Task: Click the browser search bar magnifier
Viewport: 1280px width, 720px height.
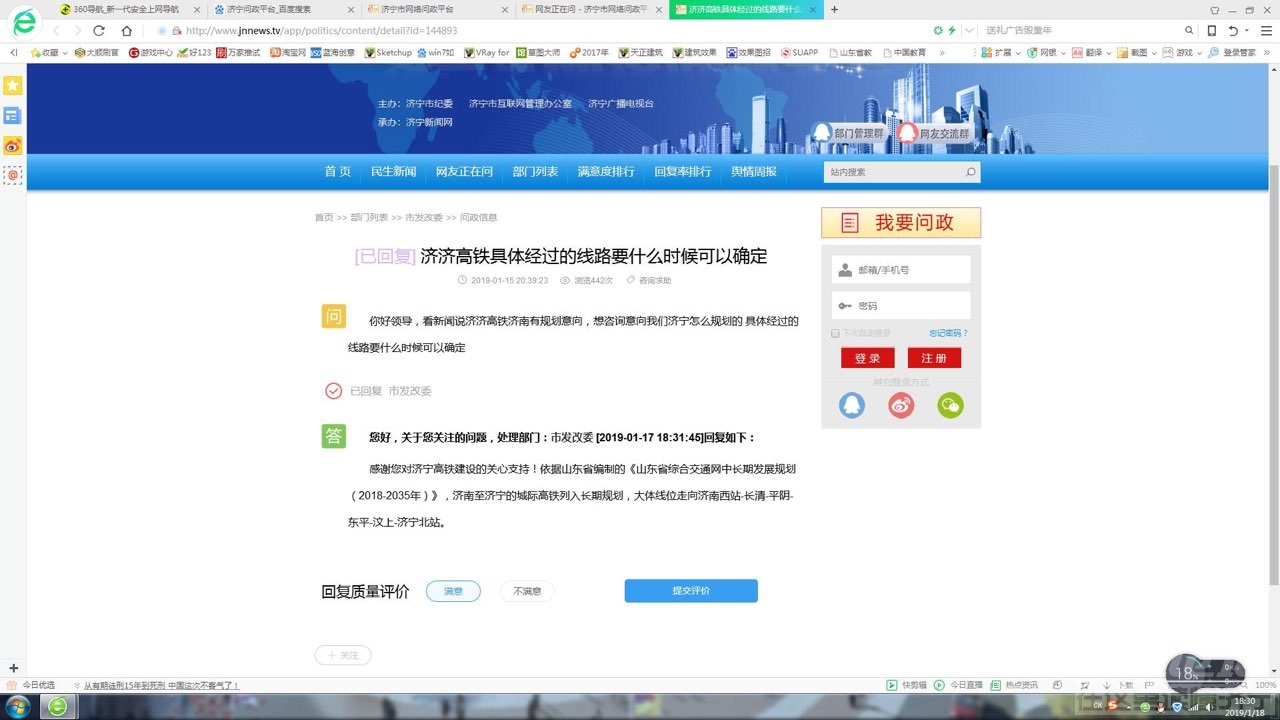Action: tap(1188, 31)
